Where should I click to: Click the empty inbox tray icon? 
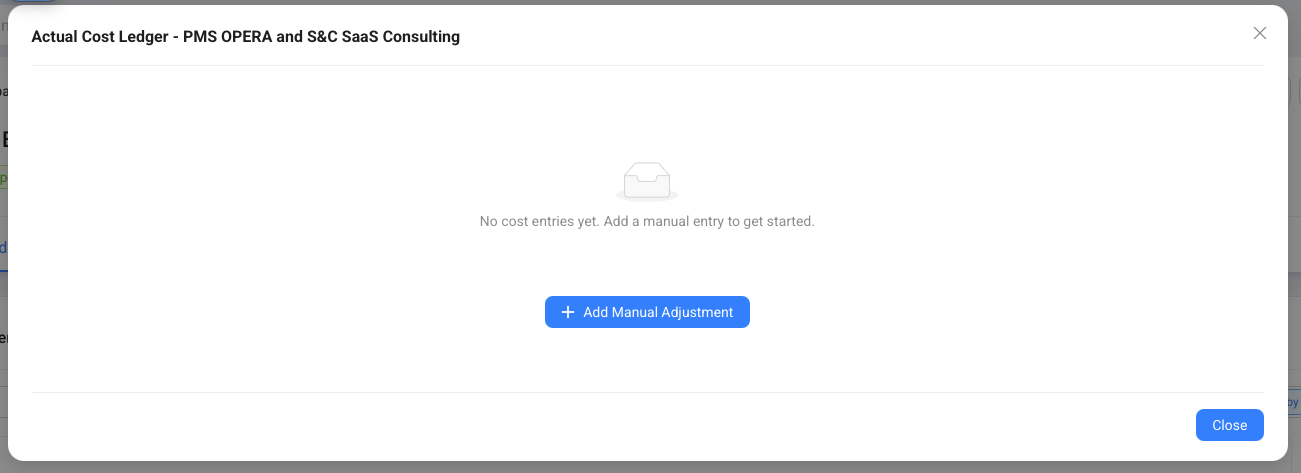point(647,181)
